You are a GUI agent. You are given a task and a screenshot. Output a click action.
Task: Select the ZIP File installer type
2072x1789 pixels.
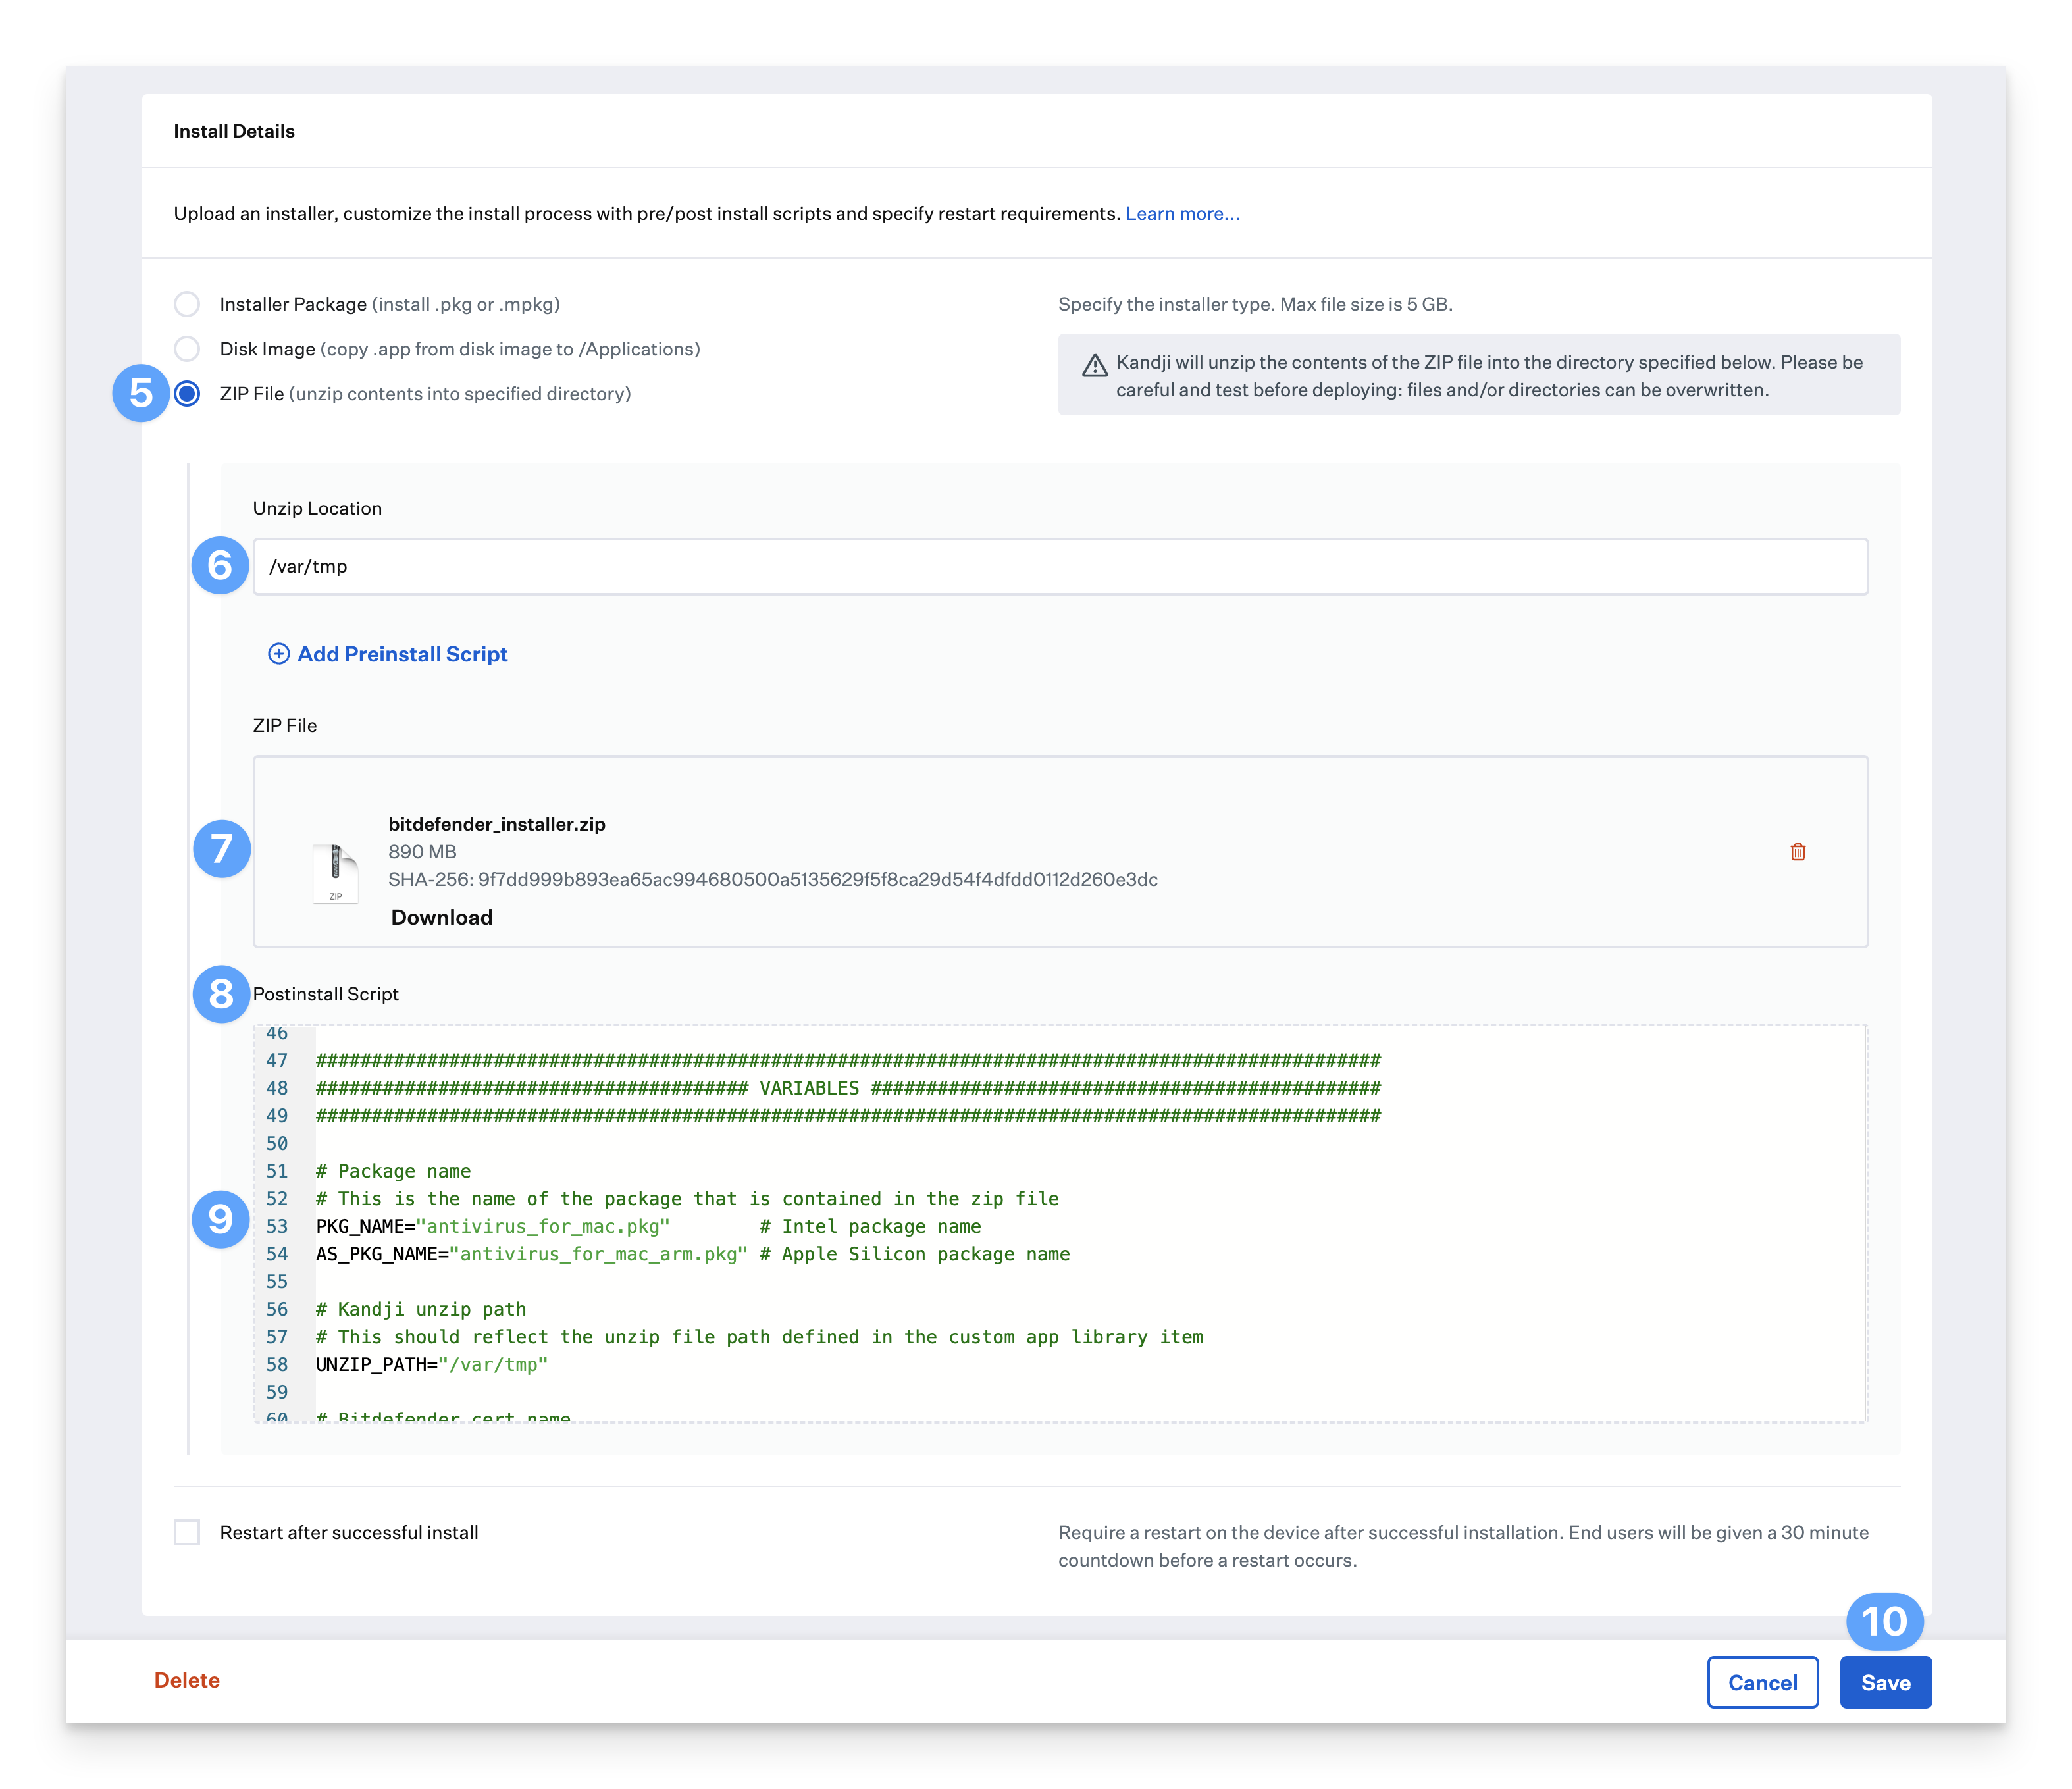187,394
